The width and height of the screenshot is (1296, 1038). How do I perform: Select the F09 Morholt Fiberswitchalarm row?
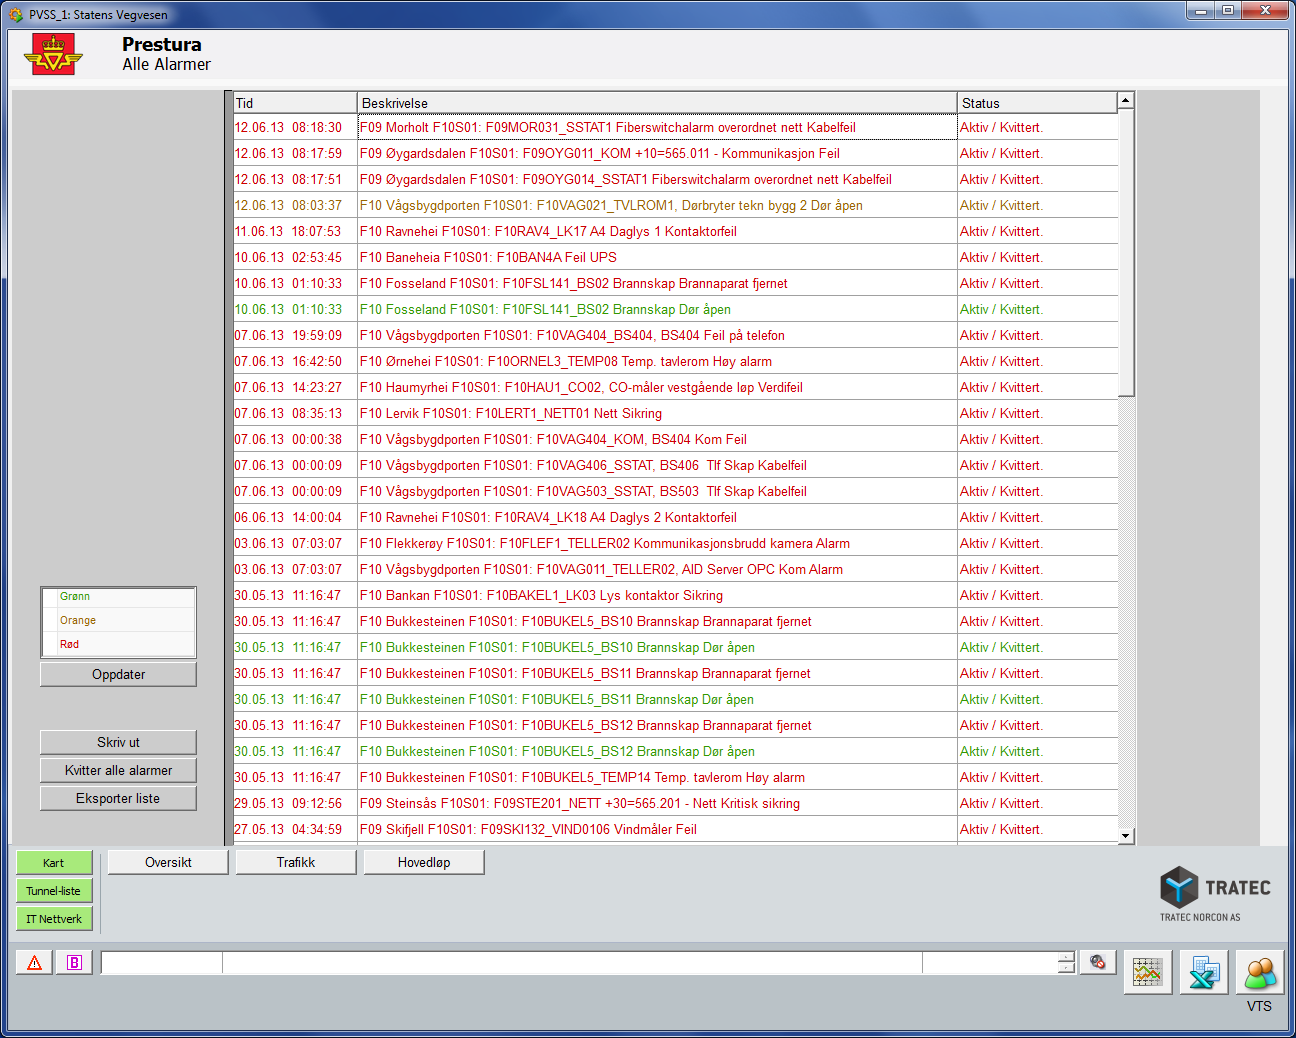tap(675, 127)
